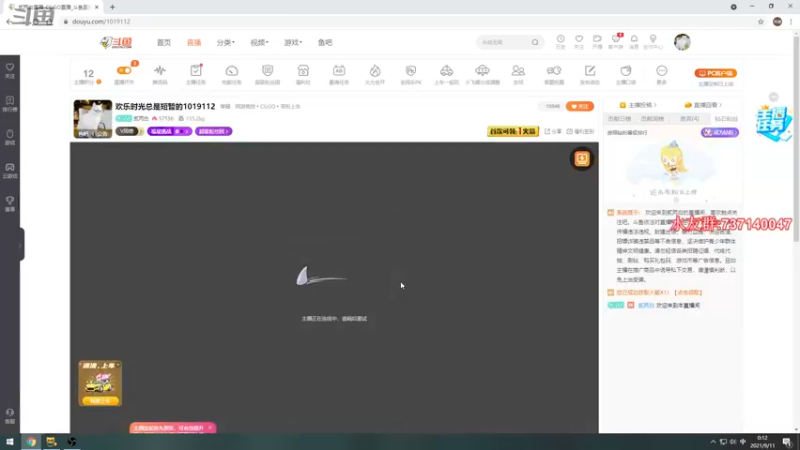Open 云游戏 gamepad in left sidebar
Image resolution: width=800 pixels, height=450 pixels.
(x=10, y=170)
